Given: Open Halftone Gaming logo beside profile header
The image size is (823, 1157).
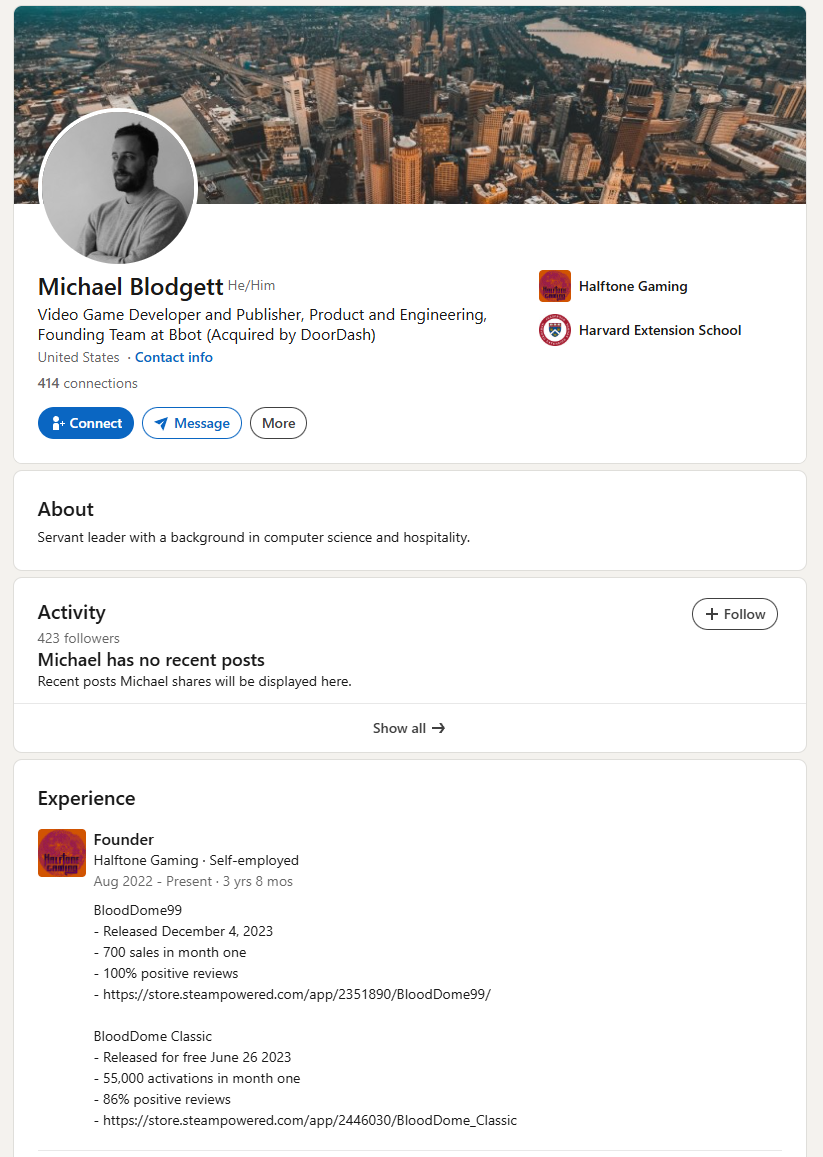Looking at the screenshot, I should tap(555, 286).
